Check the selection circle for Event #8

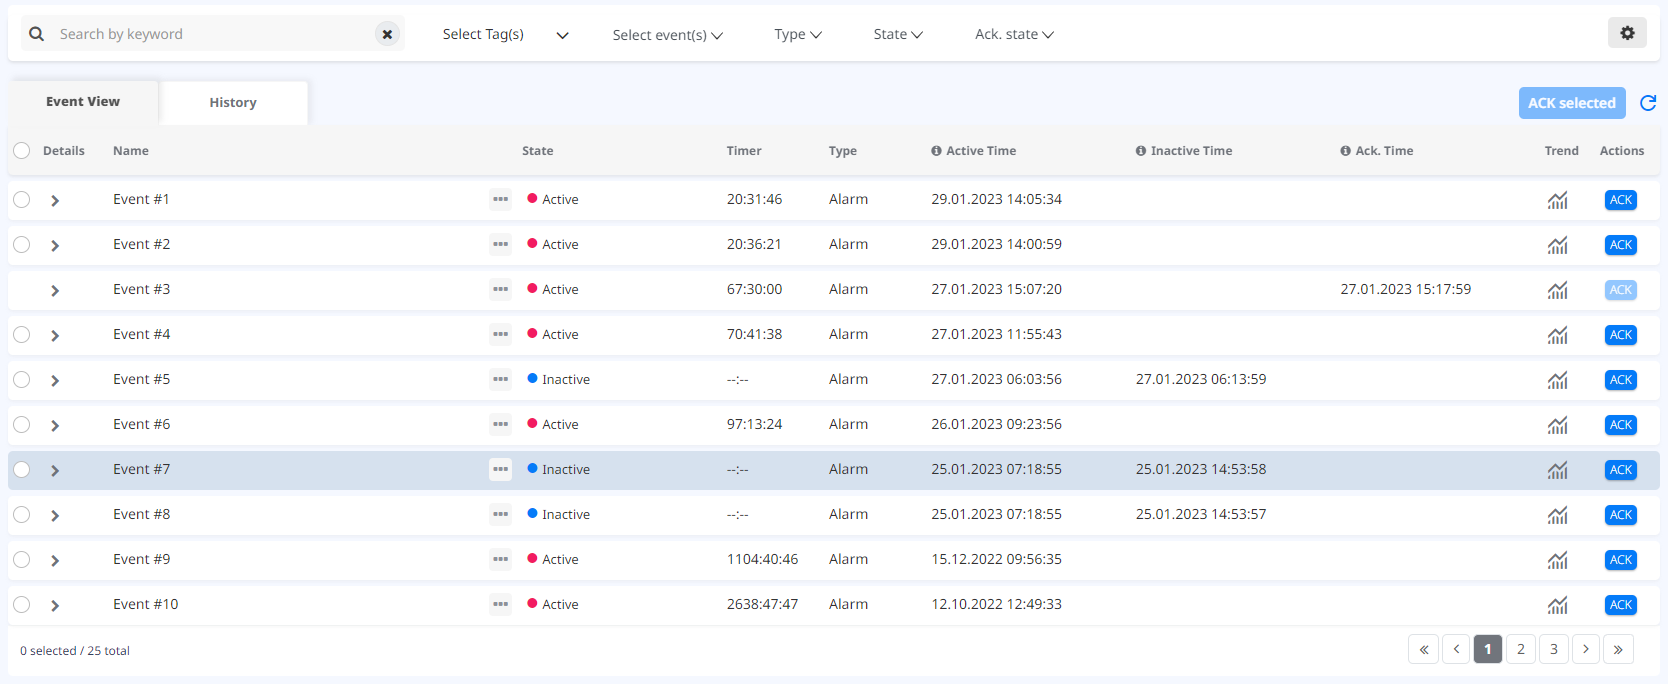click(x=22, y=514)
